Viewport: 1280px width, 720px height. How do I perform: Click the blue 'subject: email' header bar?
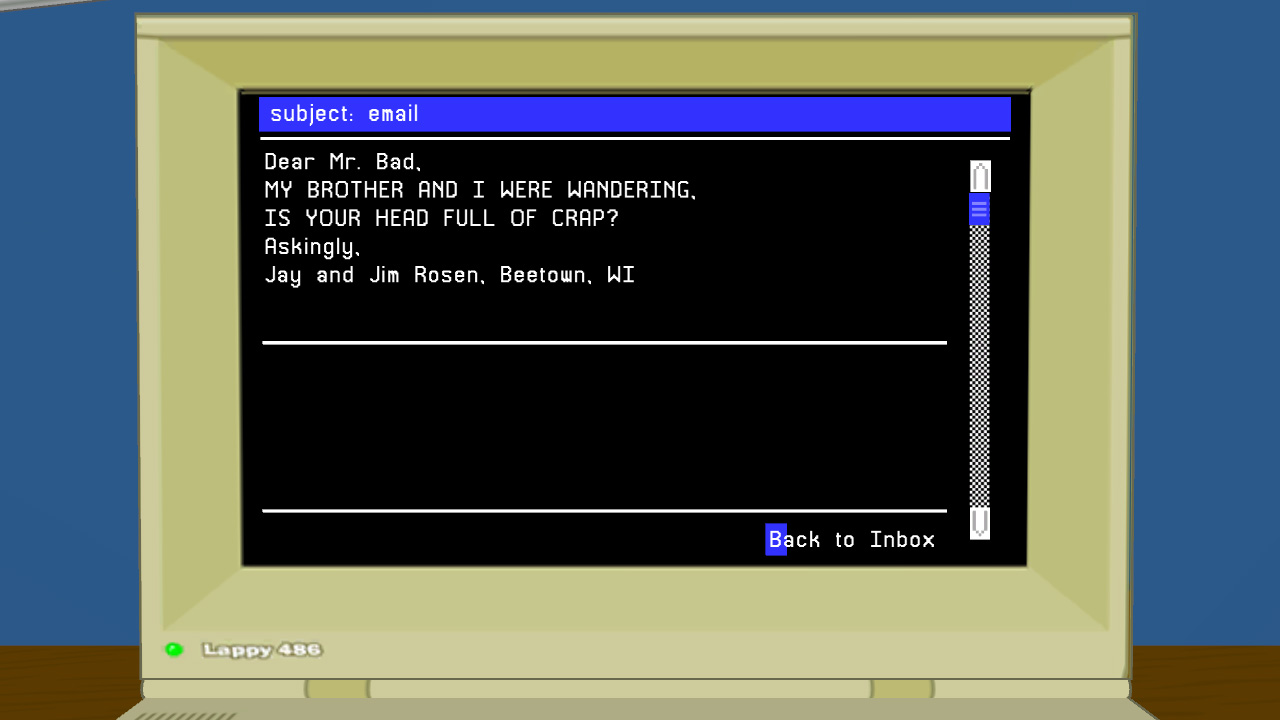click(634, 114)
